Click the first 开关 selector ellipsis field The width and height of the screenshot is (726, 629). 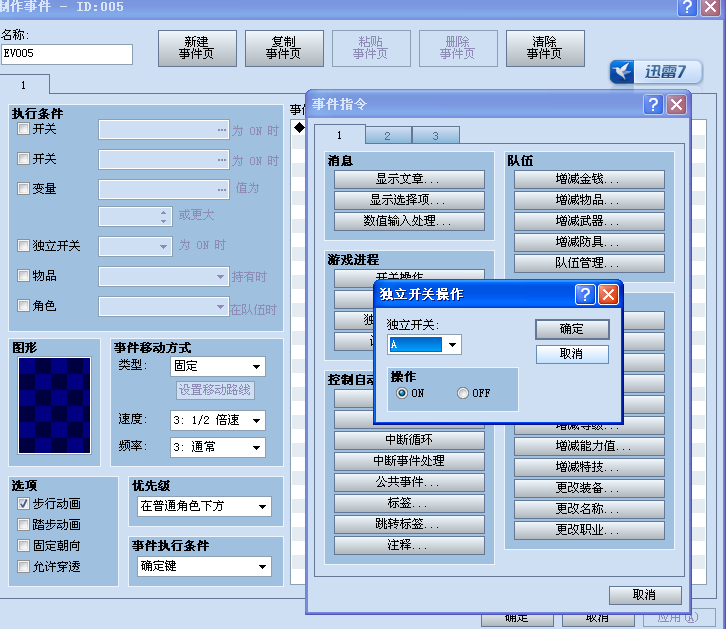pyautogui.click(x=164, y=130)
